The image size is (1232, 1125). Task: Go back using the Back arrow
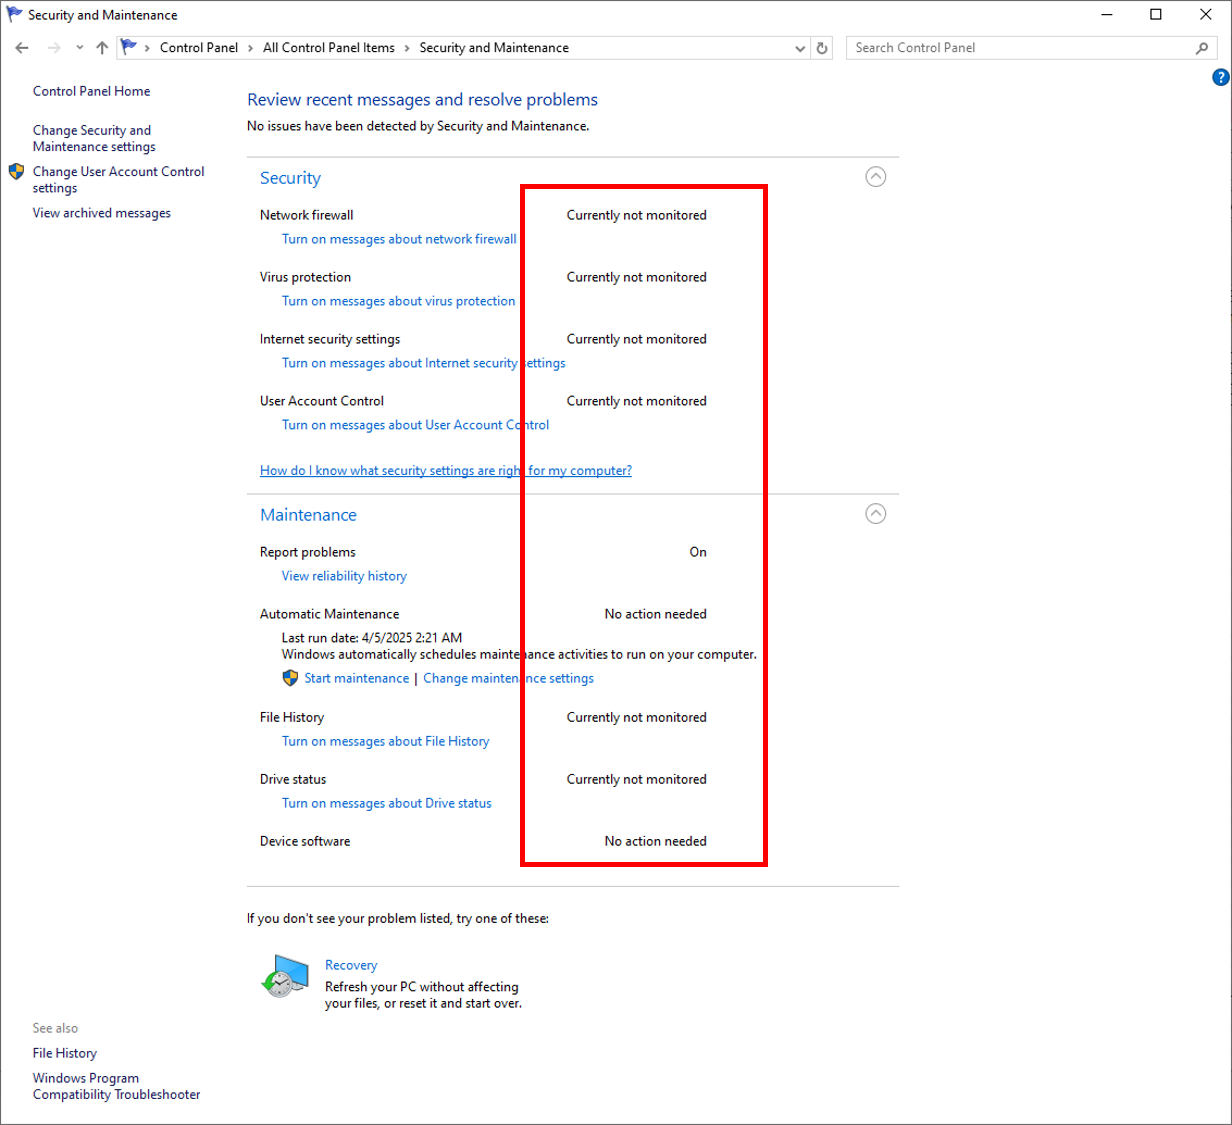(x=22, y=48)
